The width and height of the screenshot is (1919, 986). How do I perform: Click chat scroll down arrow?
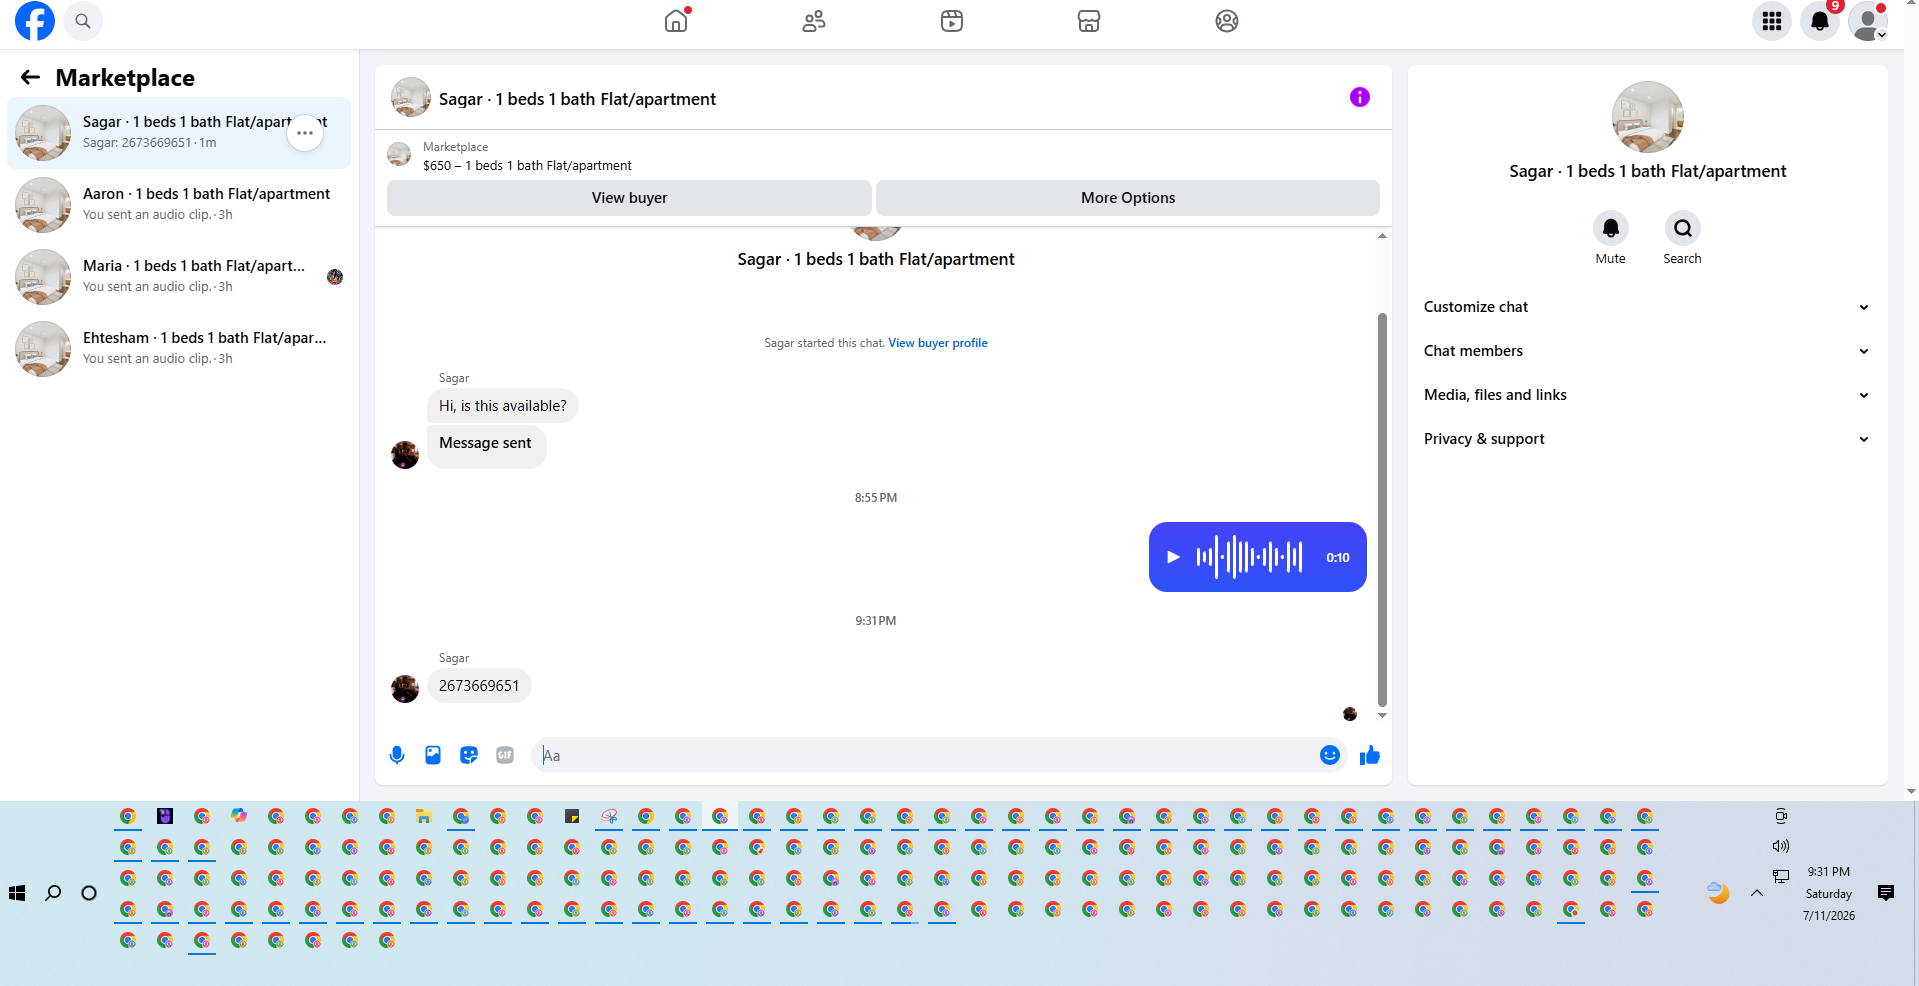tap(1382, 715)
